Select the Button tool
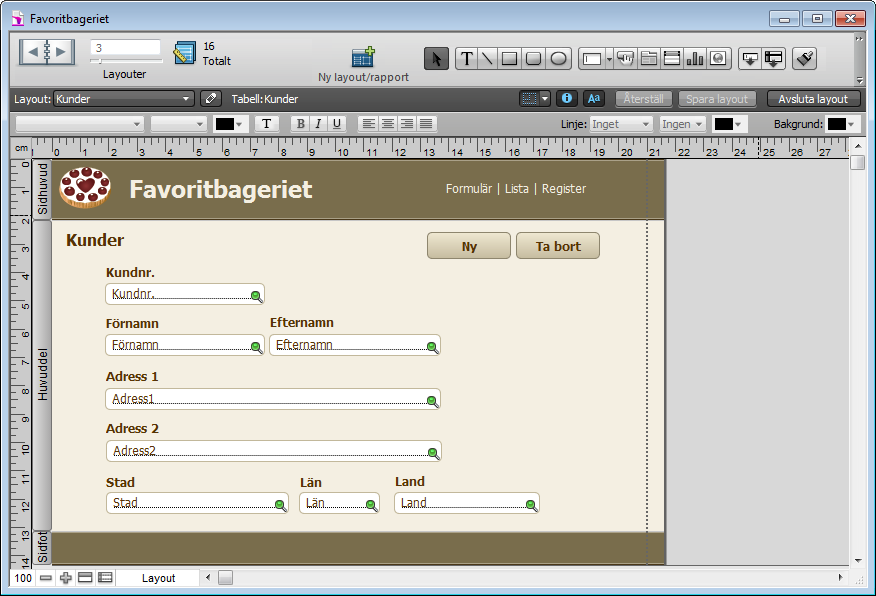The height and width of the screenshot is (596, 876). [x=626, y=59]
